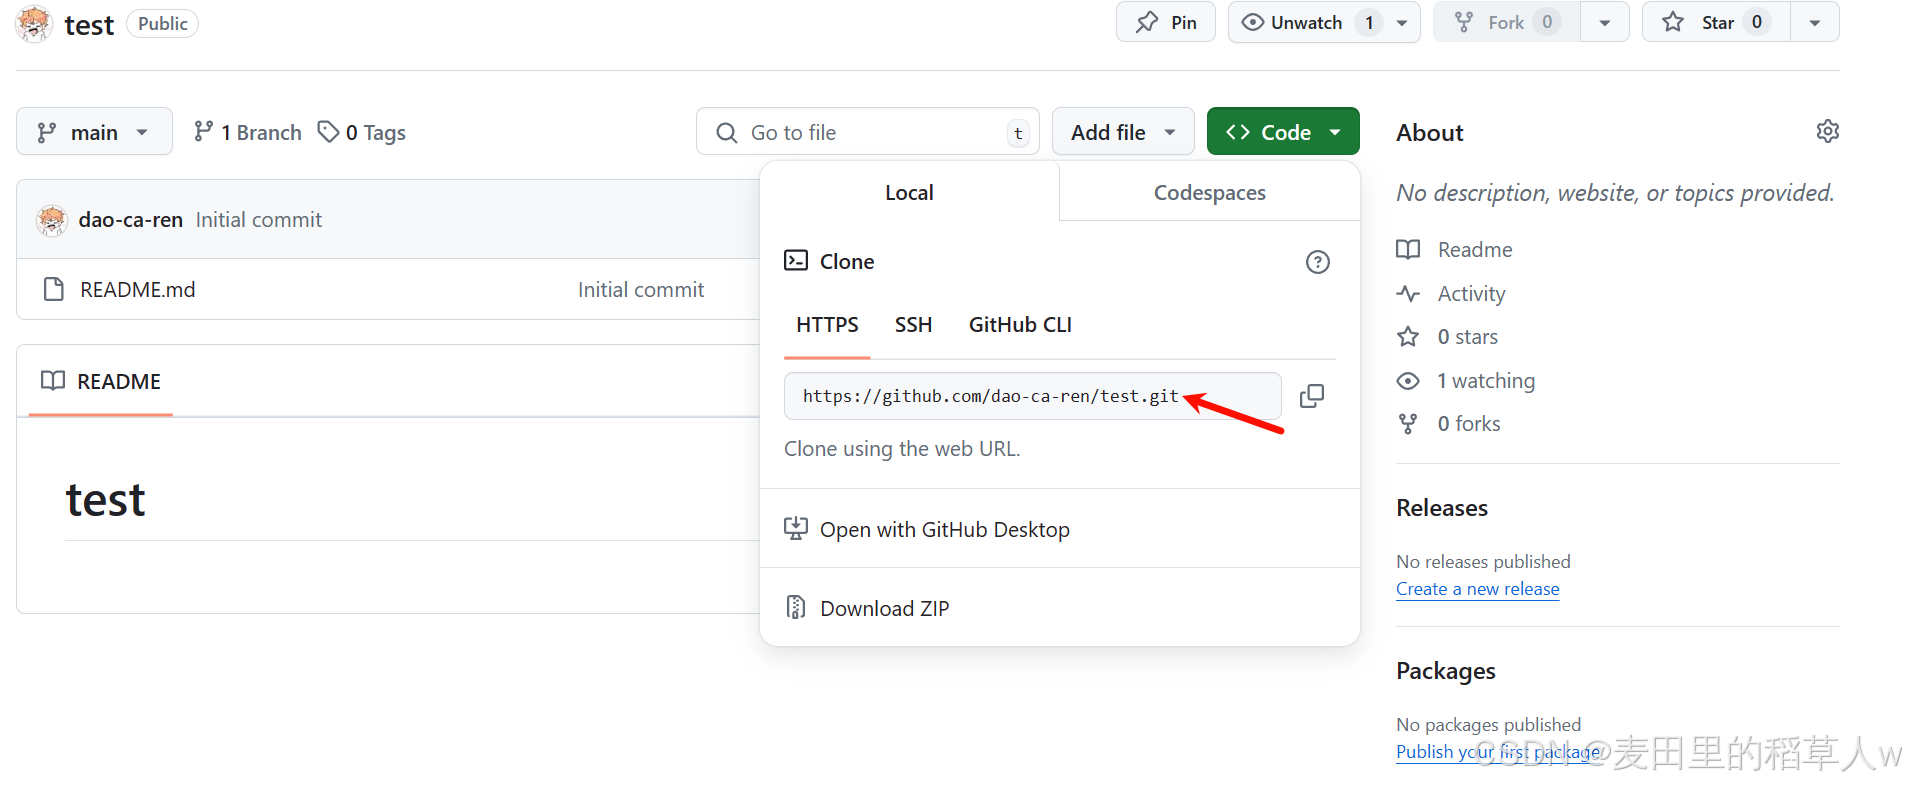Viewport: 1906px width, 785px height.
Task: Select the GitHub CLI clone tab
Action: (x=1020, y=325)
